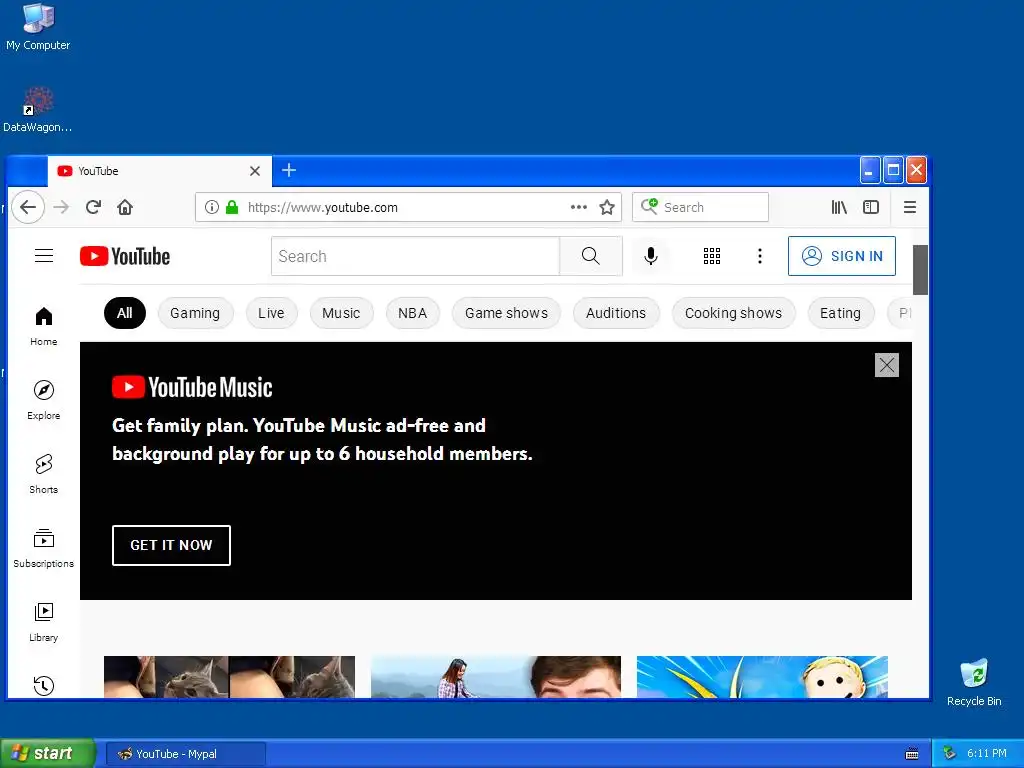Image resolution: width=1024 pixels, height=768 pixels.
Task: Click the YouTube search input field
Action: tap(415, 256)
